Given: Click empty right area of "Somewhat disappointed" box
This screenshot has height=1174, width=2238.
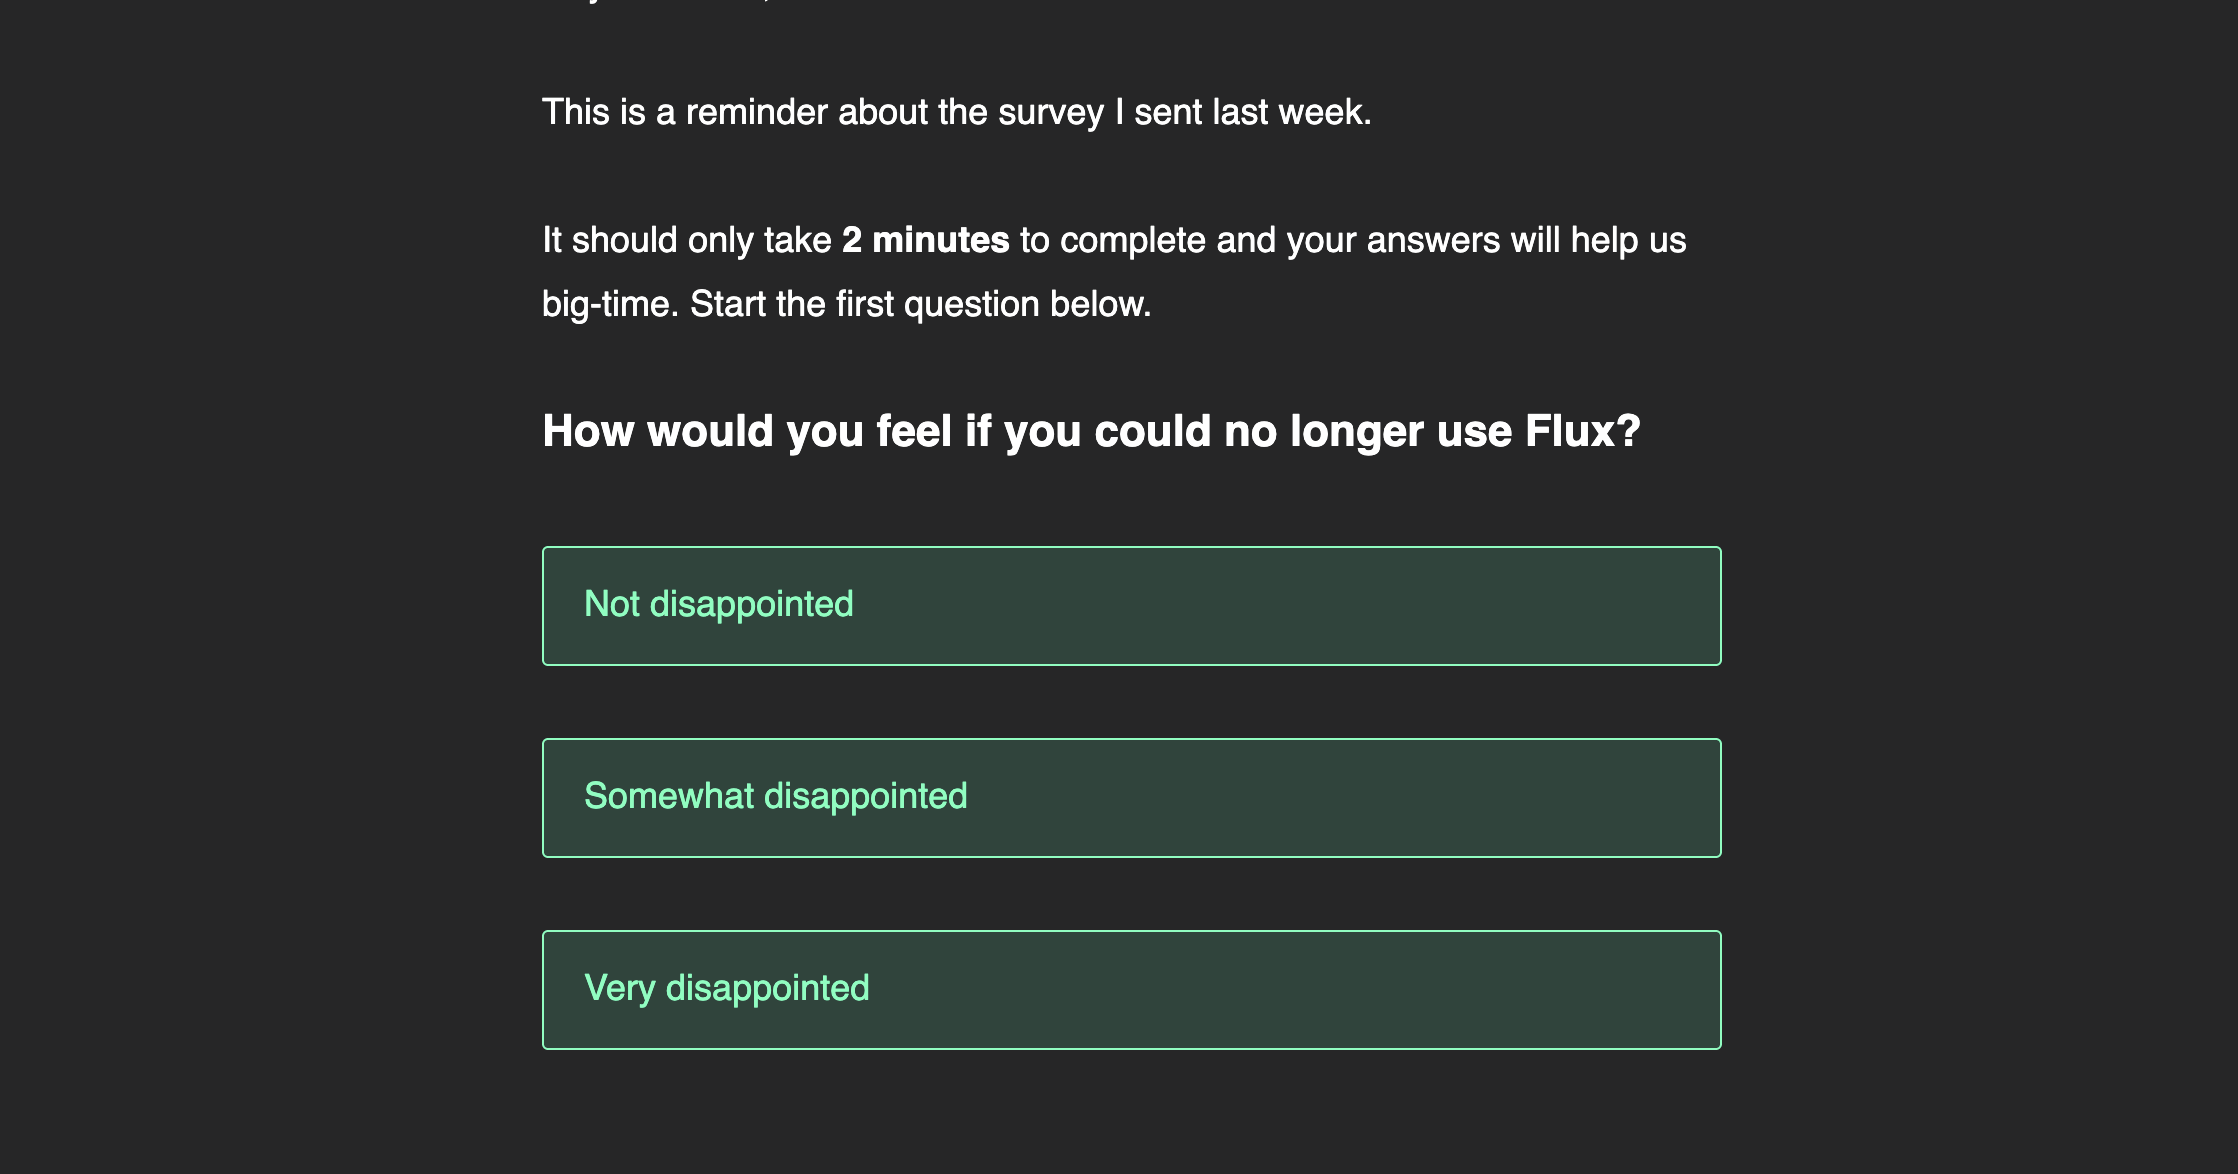Looking at the screenshot, I should [x=1400, y=797].
